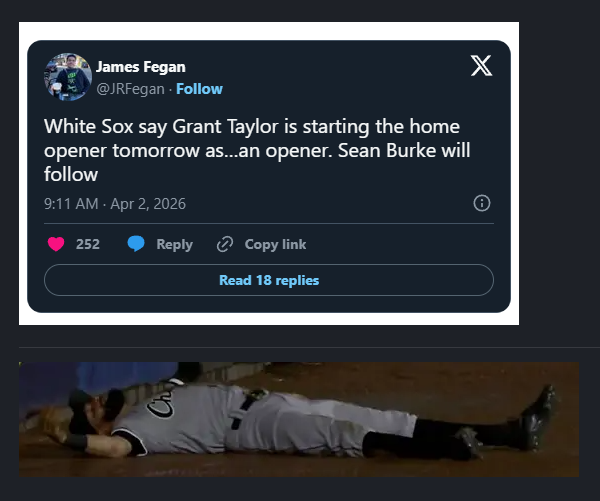Follow the @JRFegan account

[199, 89]
